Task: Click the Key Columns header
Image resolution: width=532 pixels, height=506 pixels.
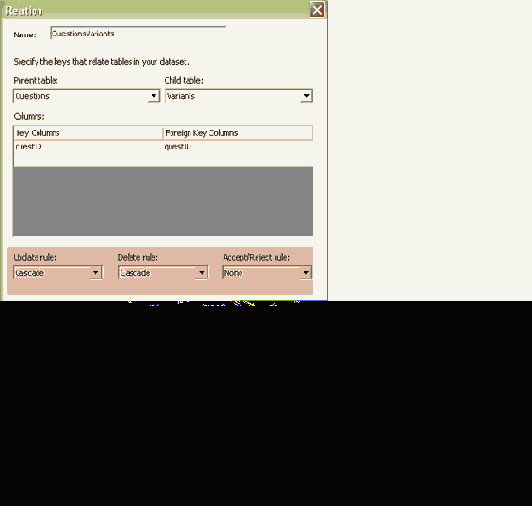Action: click(89, 133)
